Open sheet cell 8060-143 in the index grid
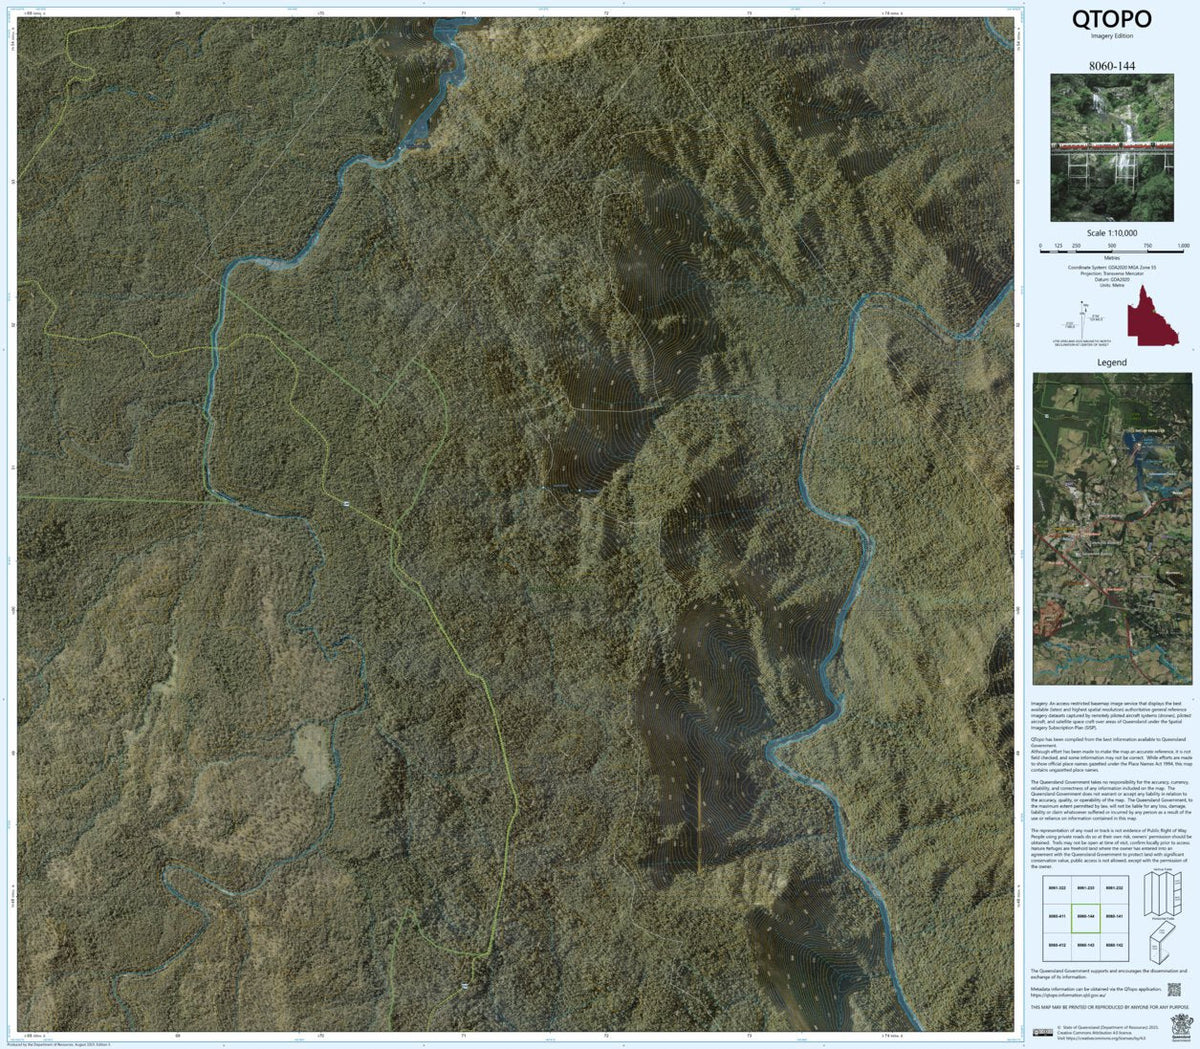 (1086, 945)
